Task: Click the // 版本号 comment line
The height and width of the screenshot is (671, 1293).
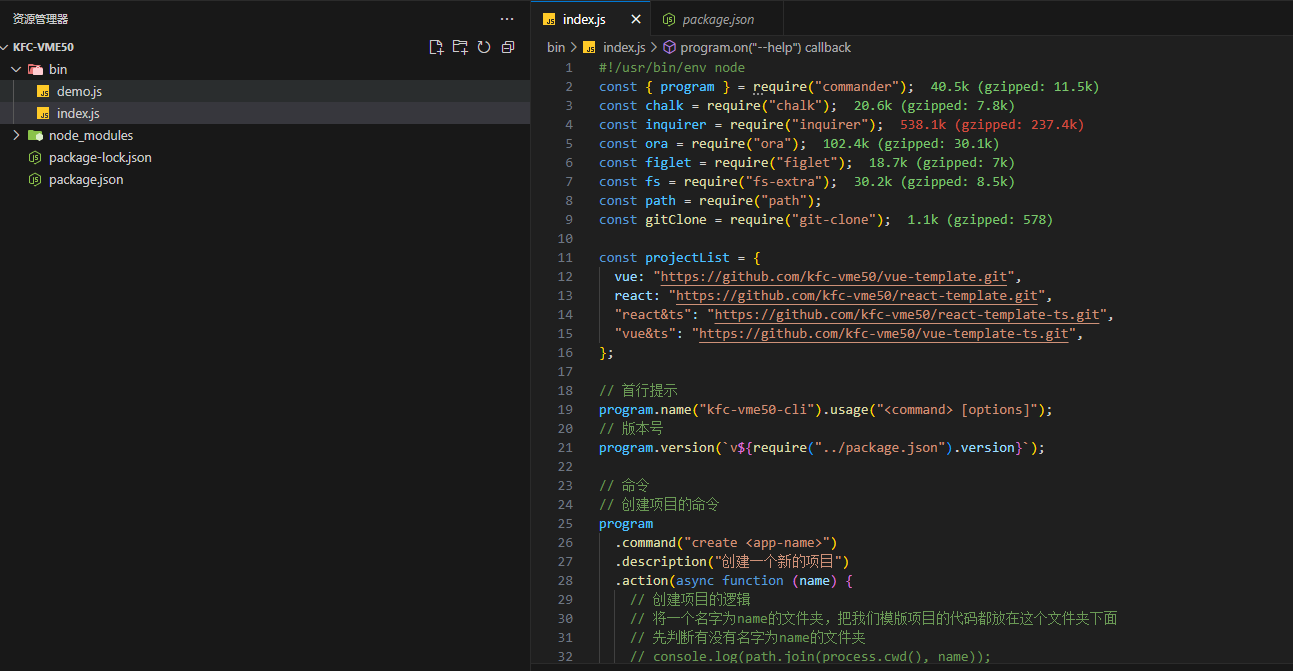Action: [x=631, y=428]
